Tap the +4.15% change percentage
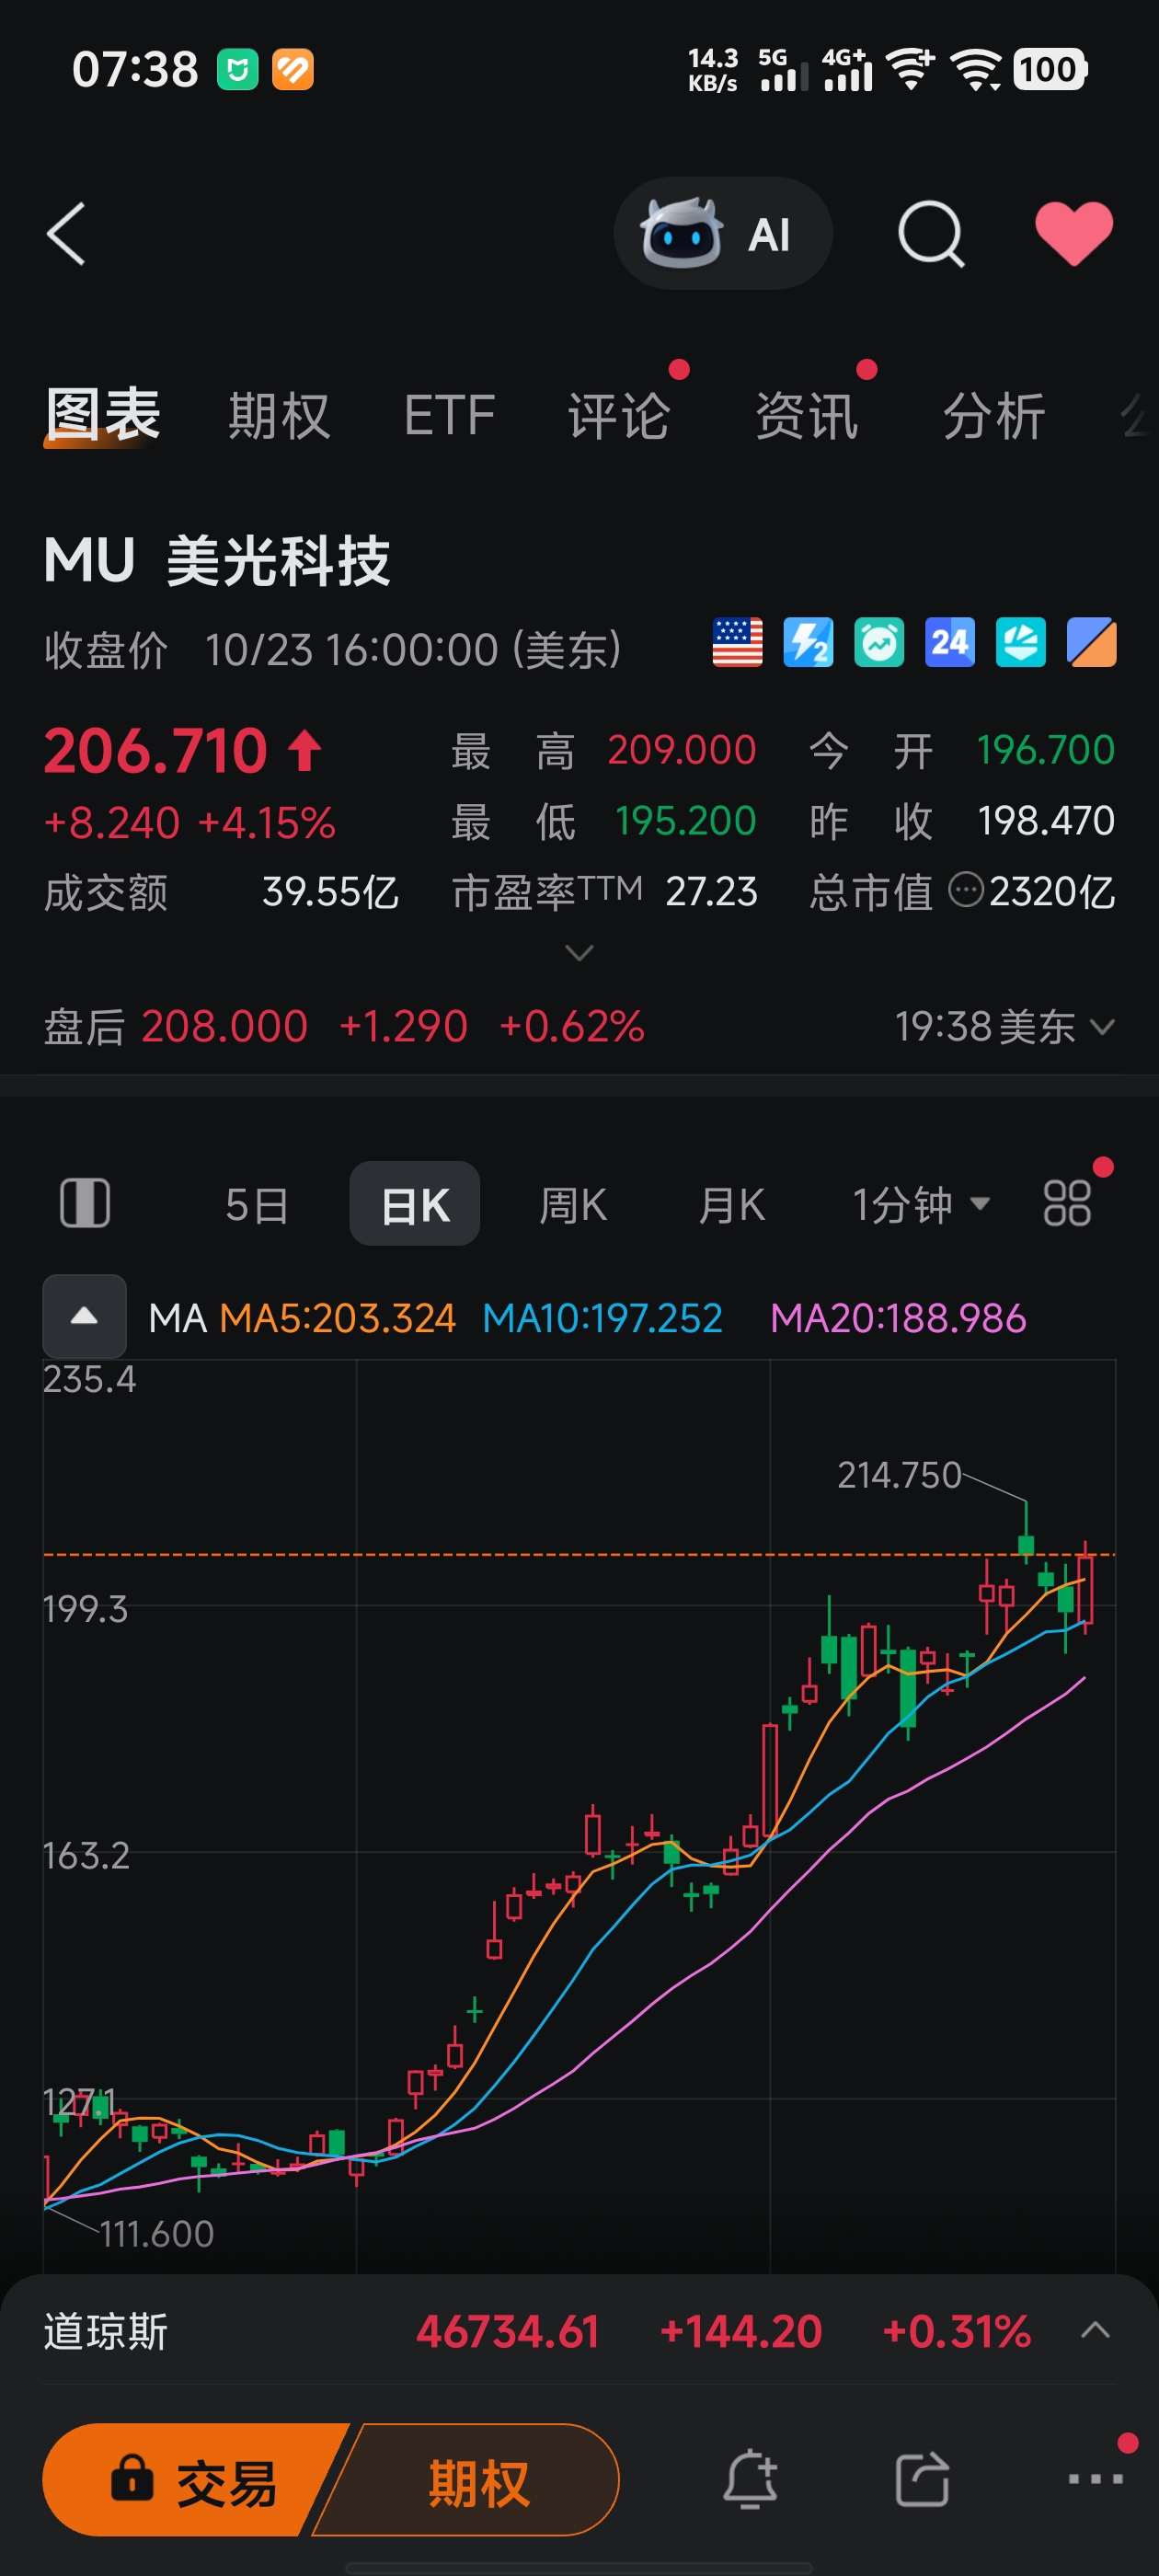 tap(267, 823)
